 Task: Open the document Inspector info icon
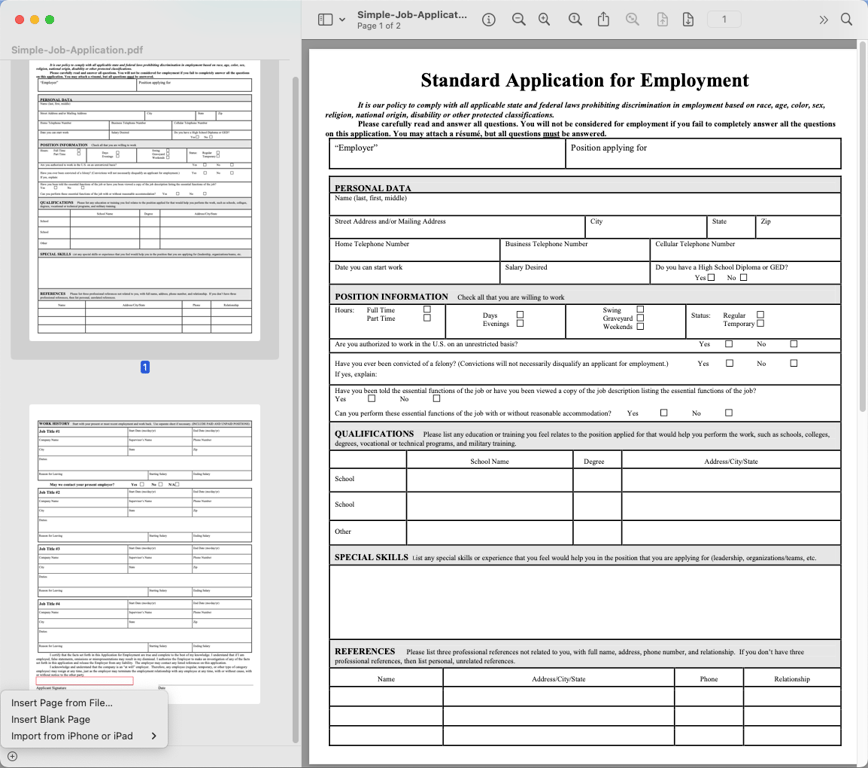[488, 19]
